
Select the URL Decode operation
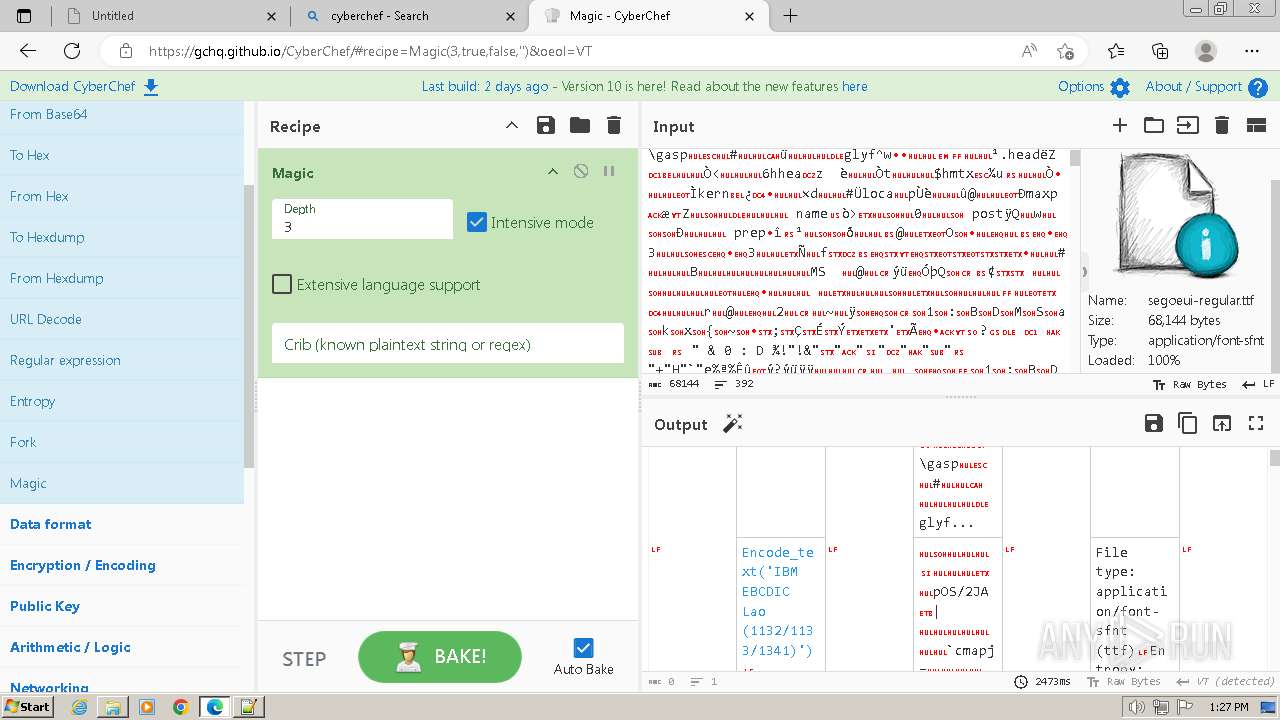121,319
